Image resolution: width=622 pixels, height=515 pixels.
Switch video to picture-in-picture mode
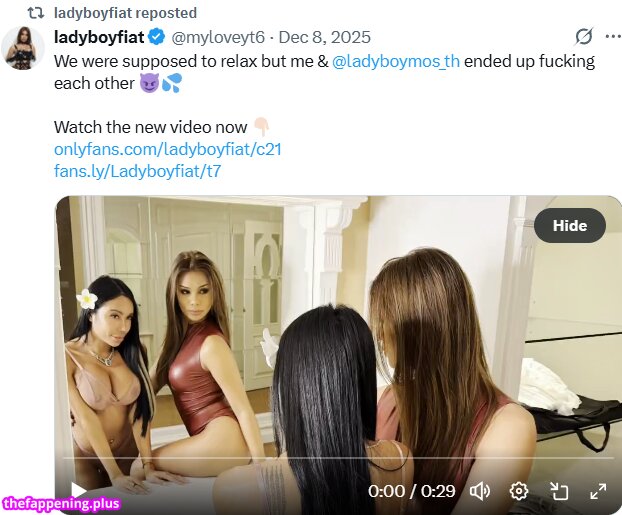point(559,492)
